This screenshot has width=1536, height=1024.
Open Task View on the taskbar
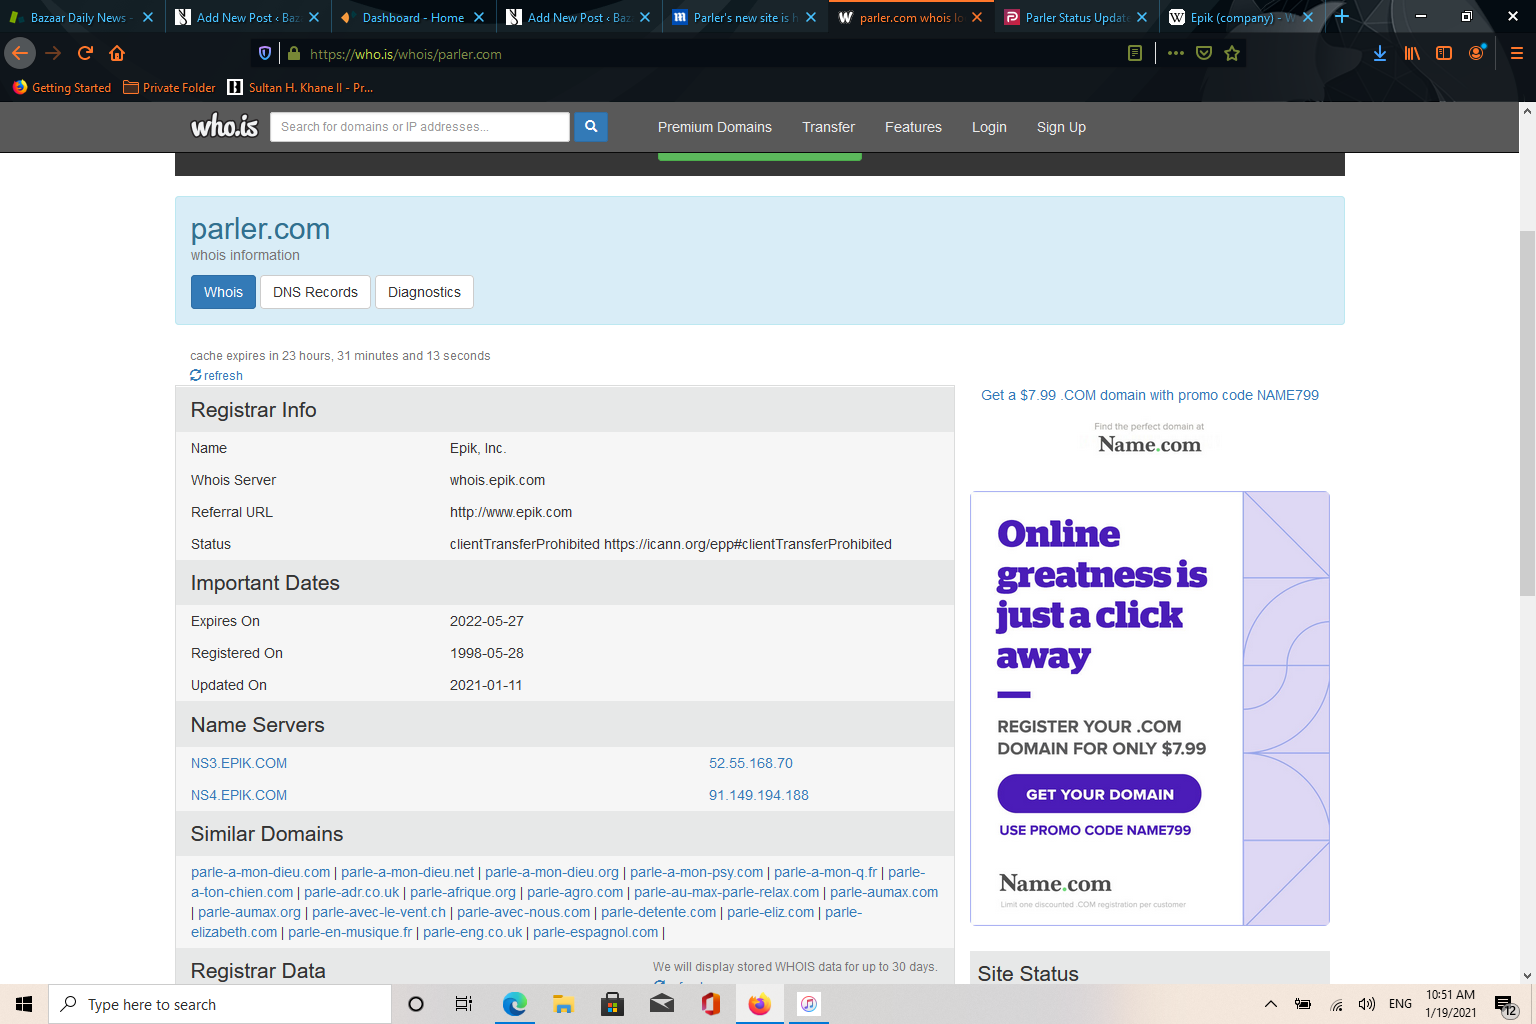point(464,1004)
